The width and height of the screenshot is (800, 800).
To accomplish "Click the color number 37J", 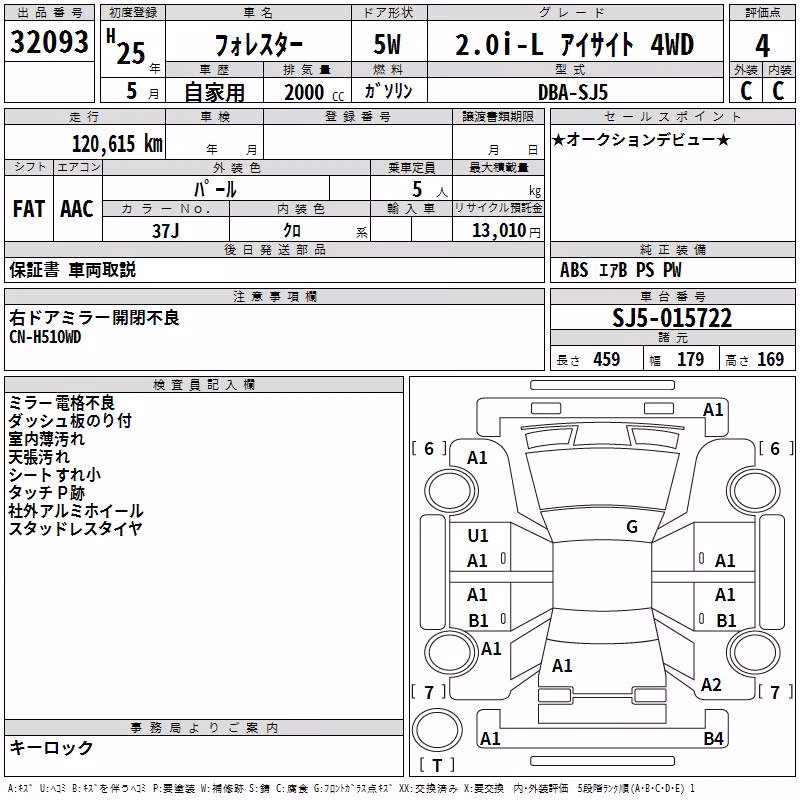I will pyautogui.click(x=166, y=231).
